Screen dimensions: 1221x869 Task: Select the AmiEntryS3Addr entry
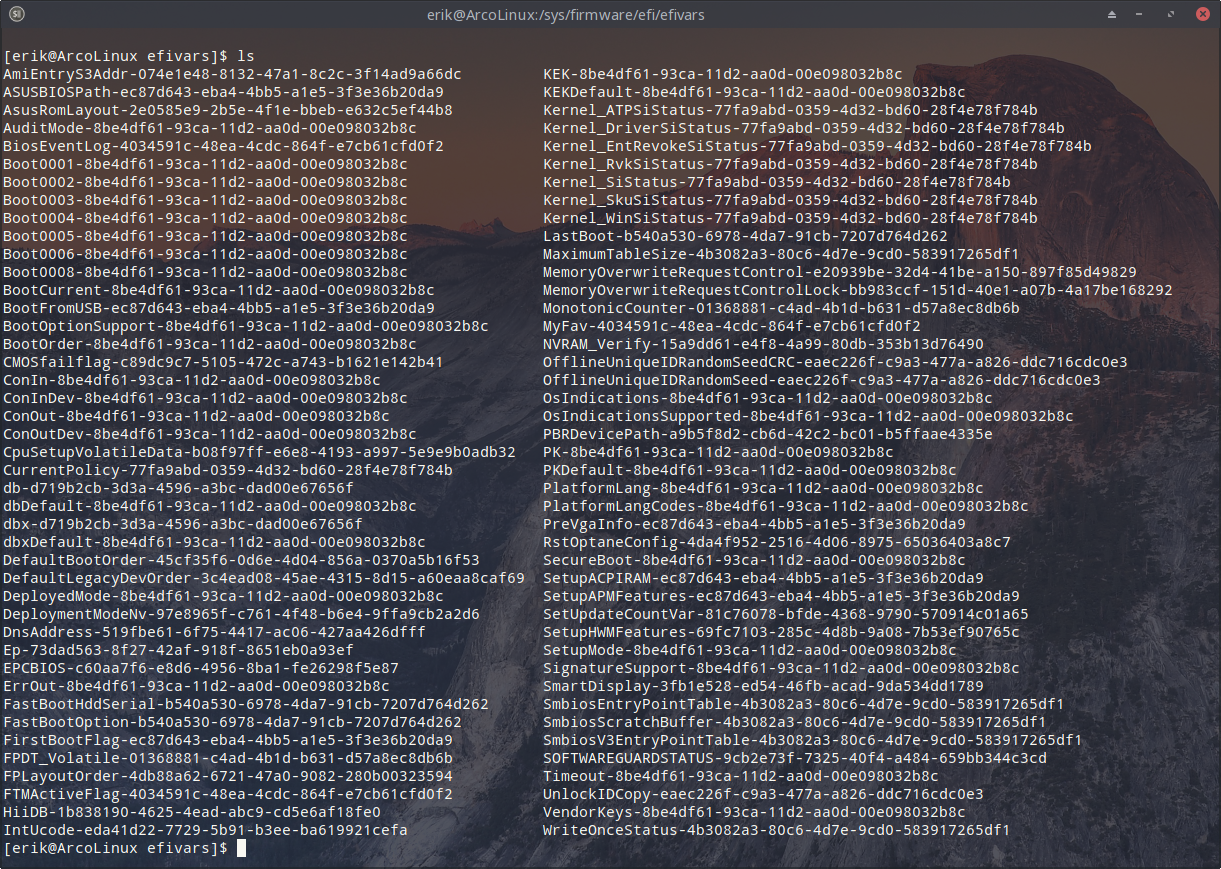(x=232, y=74)
